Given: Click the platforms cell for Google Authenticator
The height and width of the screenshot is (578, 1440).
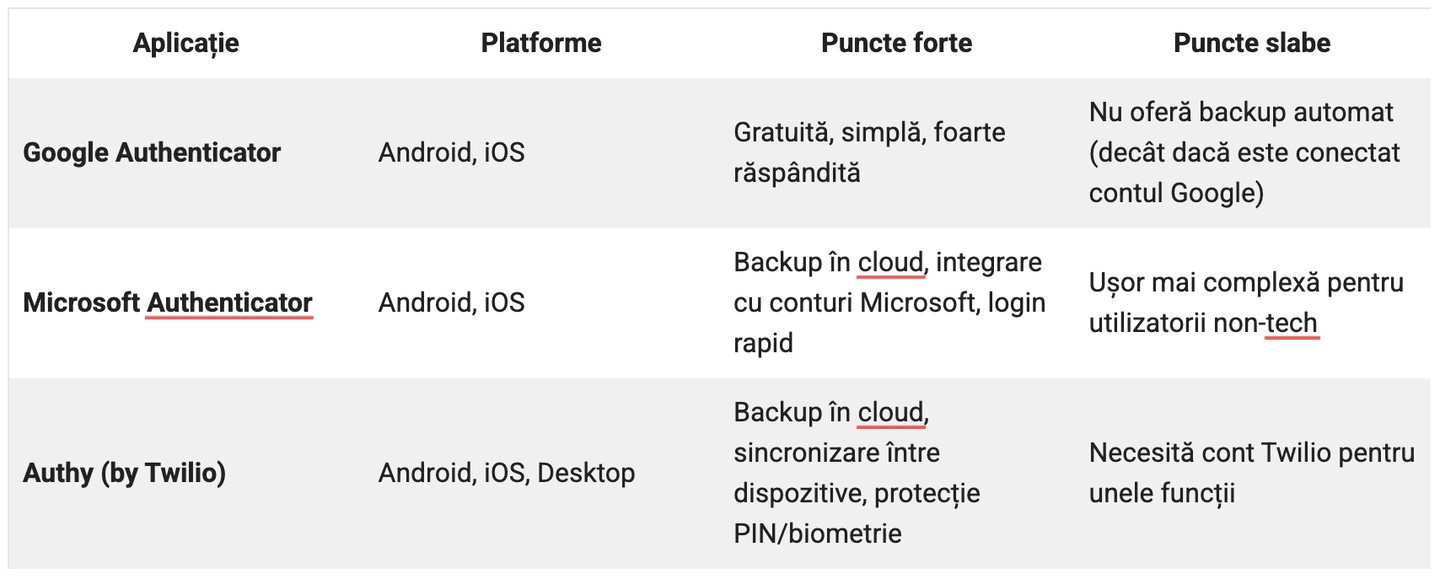Looking at the screenshot, I should click(451, 153).
